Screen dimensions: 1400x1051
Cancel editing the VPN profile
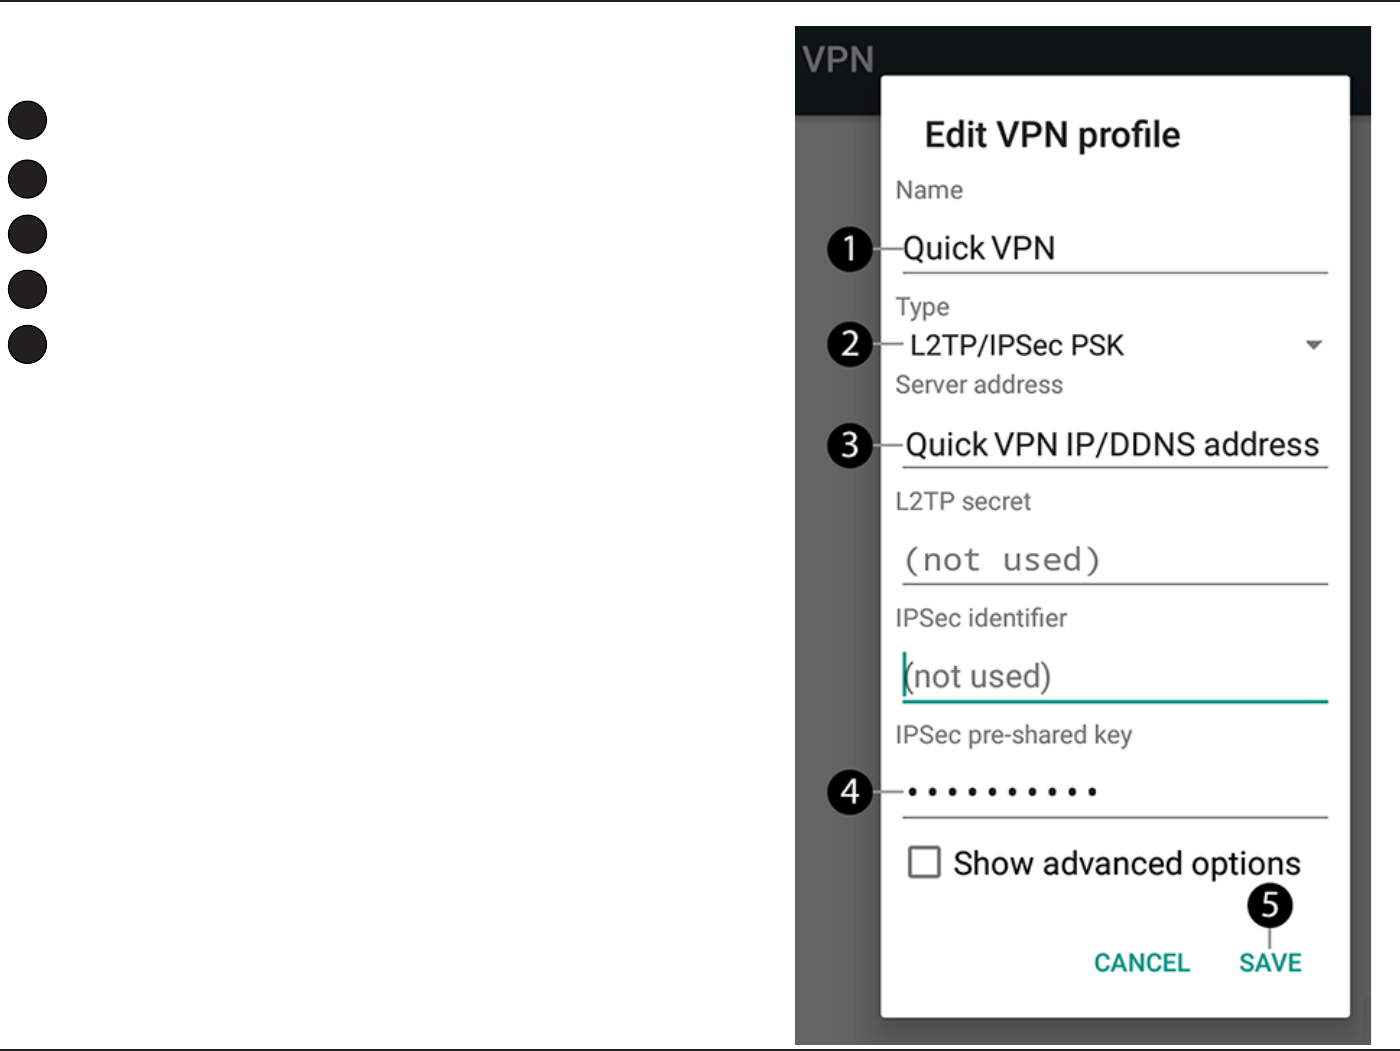pyautogui.click(x=1142, y=962)
